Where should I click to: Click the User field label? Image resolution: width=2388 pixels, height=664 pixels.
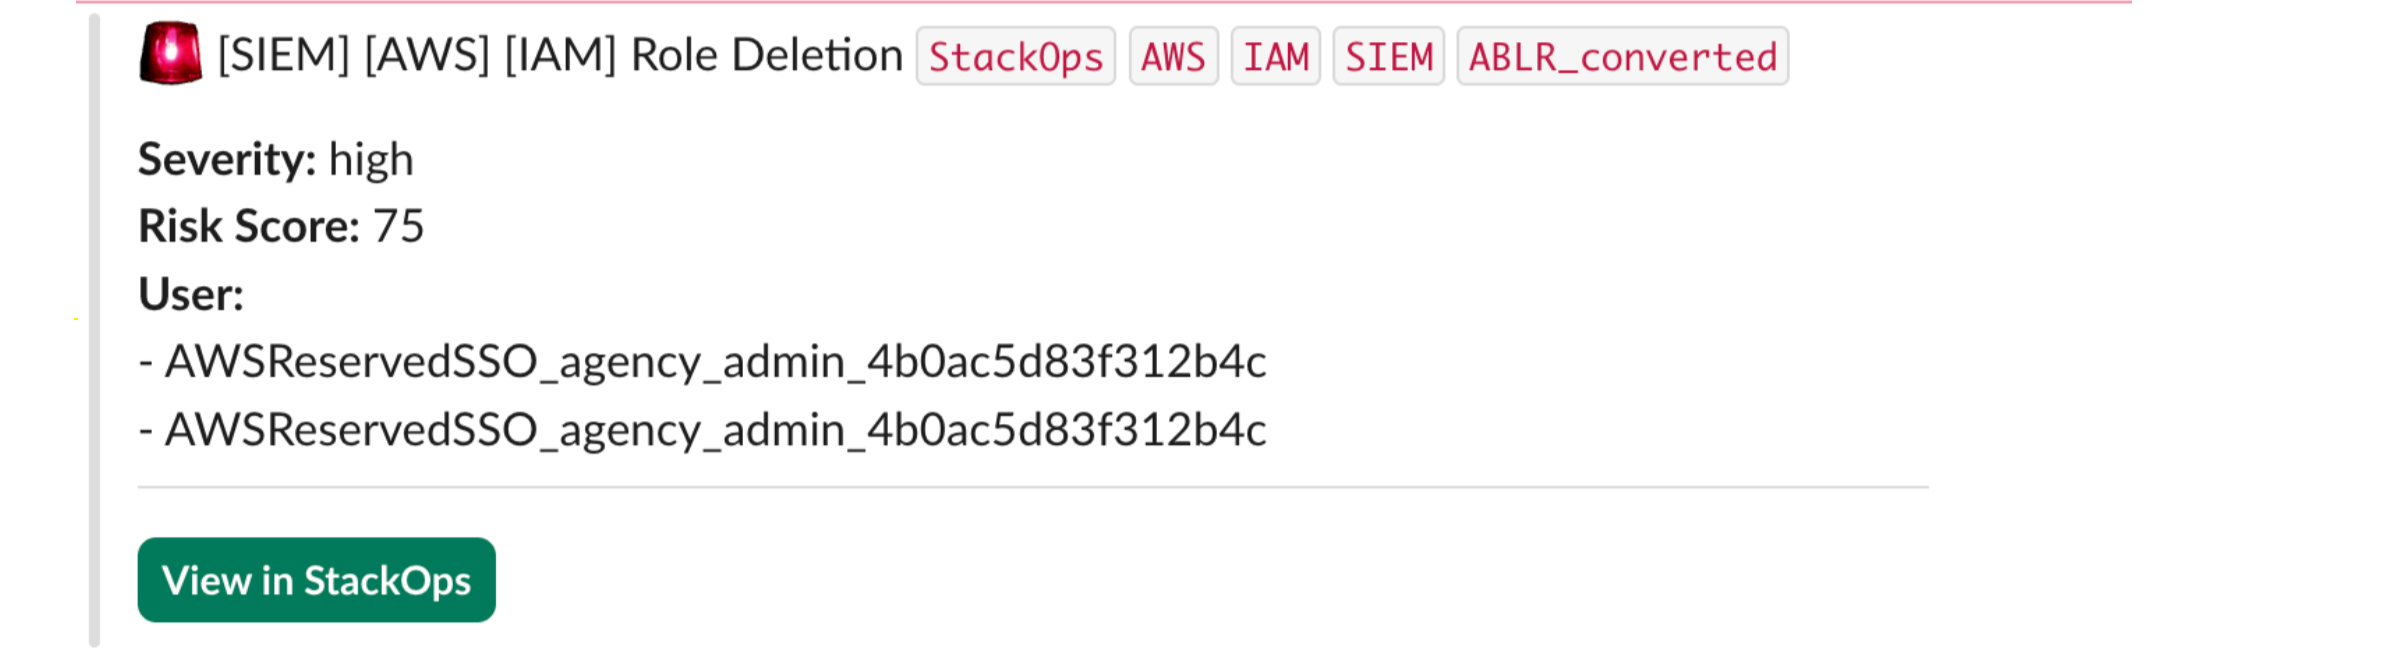(x=191, y=294)
